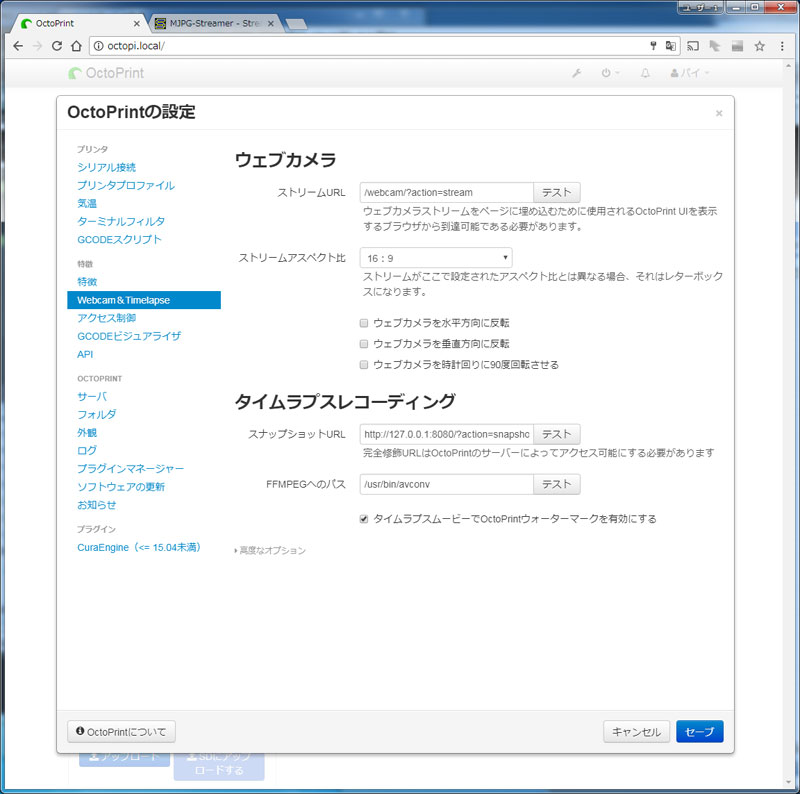Click the saved password key icon

pos(653,46)
